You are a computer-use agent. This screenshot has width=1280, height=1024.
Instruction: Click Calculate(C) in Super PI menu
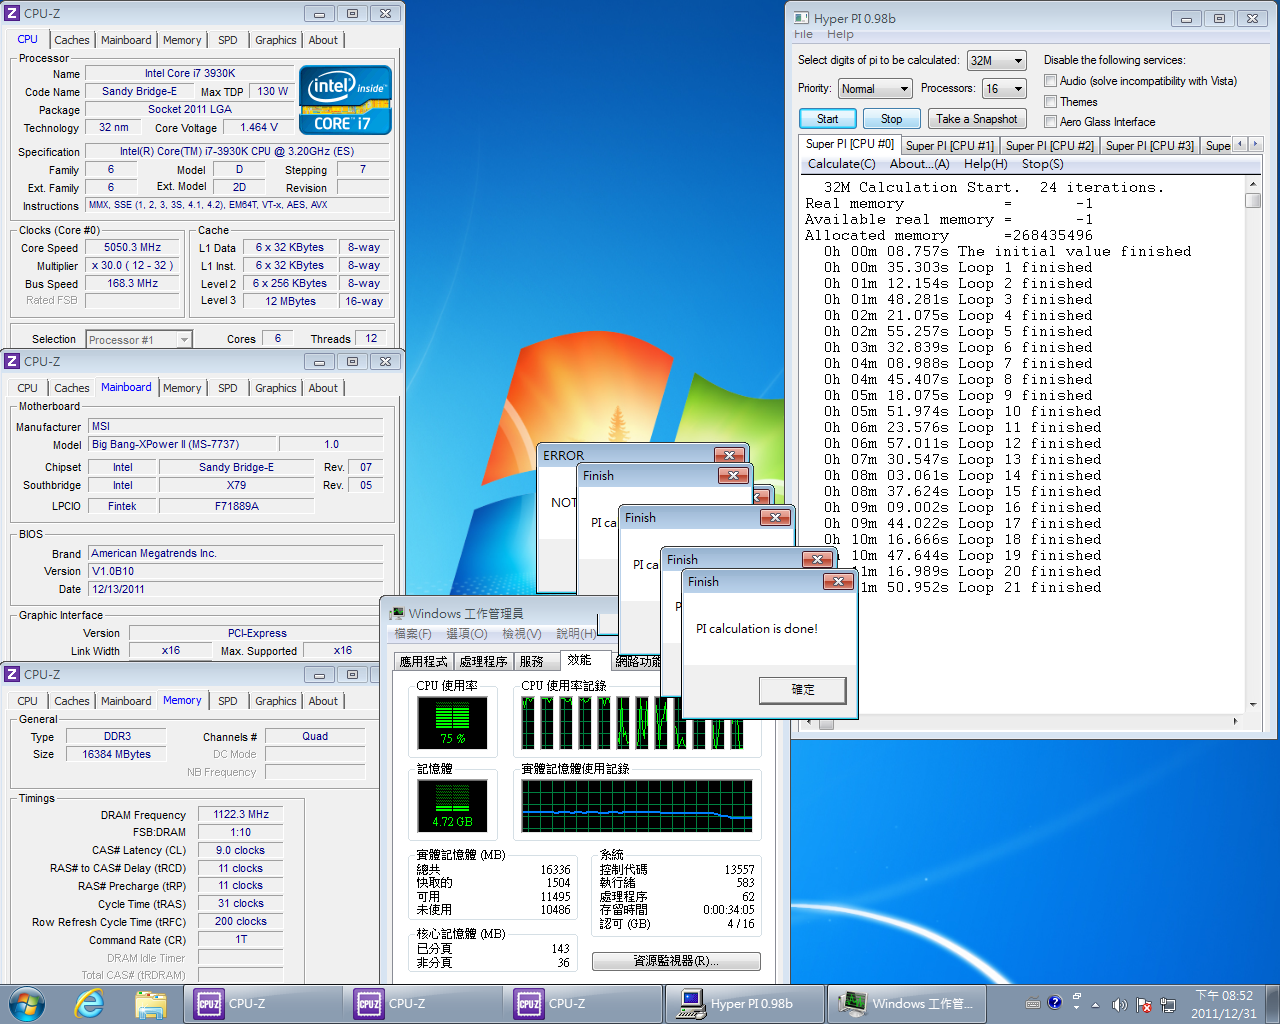[842, 164]
